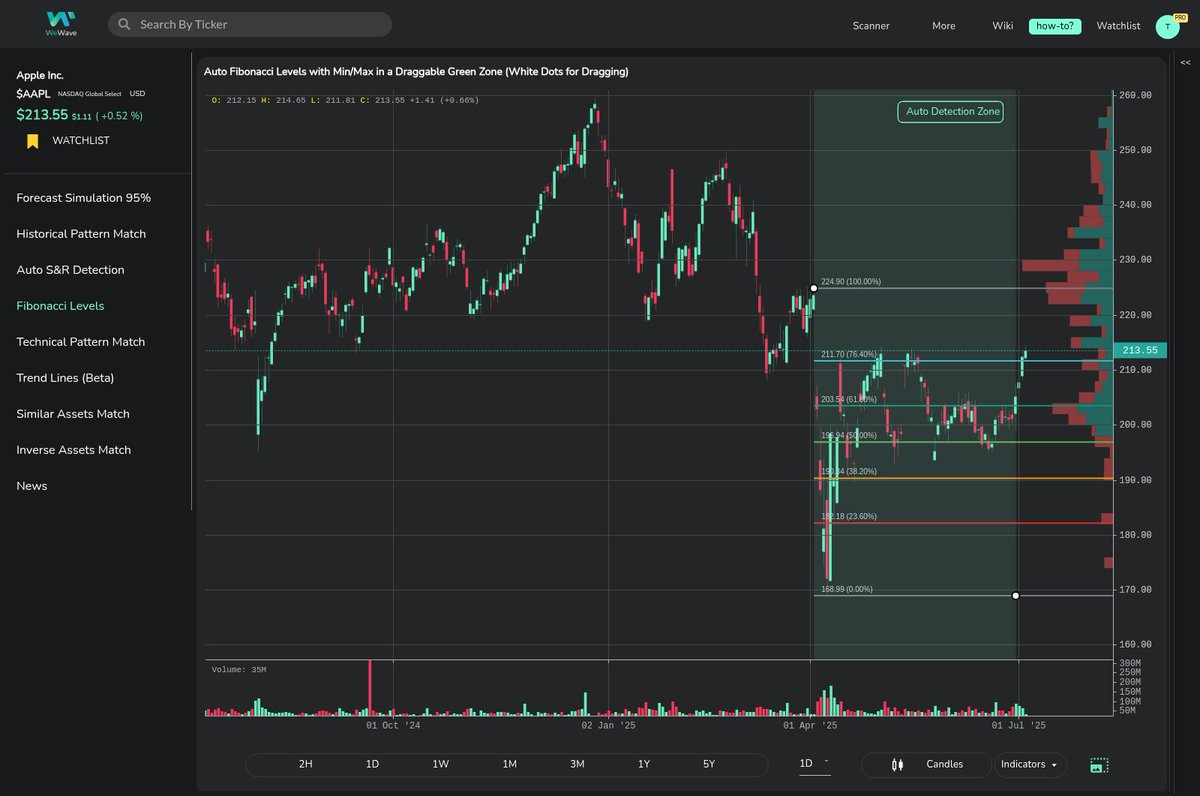Open the Watchlist page in header
This screenshot has width=1200, height=796.
[1118, 26]
